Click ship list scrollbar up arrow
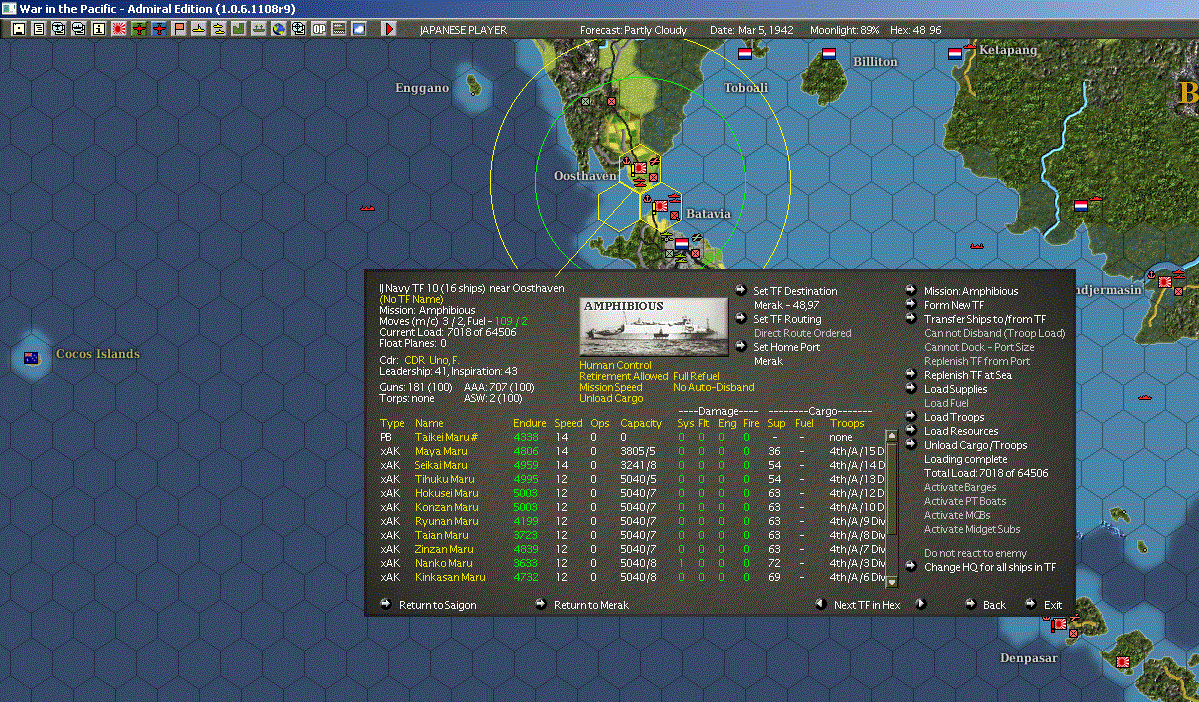Screen dimensions: 1199x702 tap(891, 436)
